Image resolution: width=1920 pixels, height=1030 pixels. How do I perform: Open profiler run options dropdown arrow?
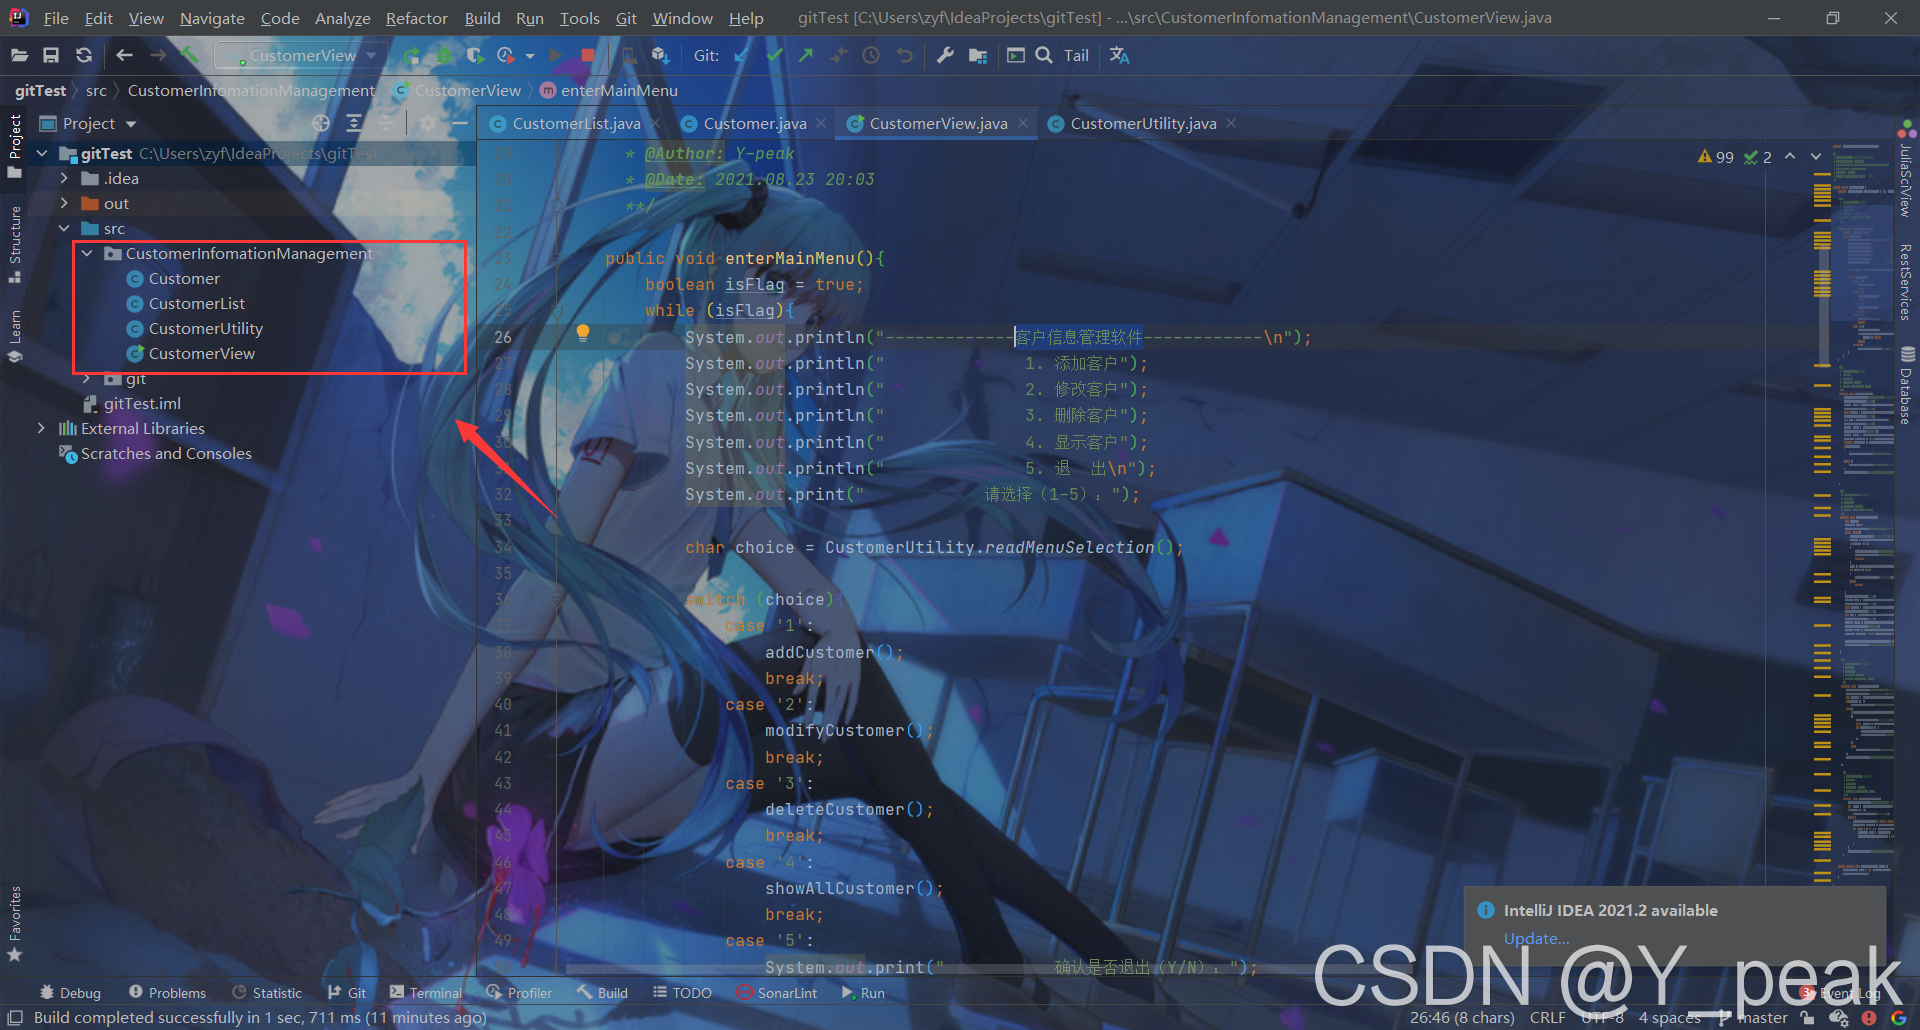pyautogui.click(x=530, y=56)
